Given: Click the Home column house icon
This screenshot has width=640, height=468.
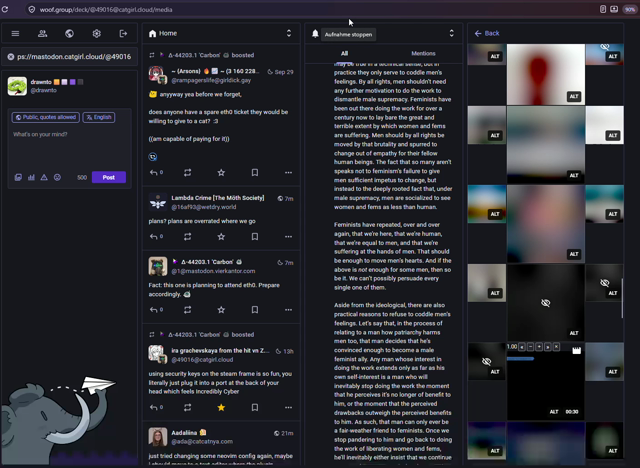Looking at the screenshot, I should (153, 33).
